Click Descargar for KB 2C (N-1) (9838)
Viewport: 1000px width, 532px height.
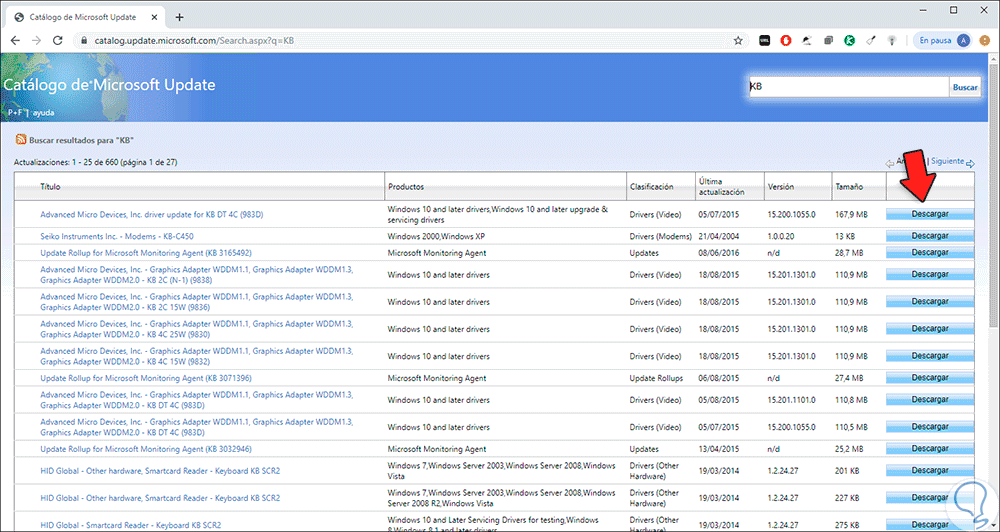pos(930,274)
